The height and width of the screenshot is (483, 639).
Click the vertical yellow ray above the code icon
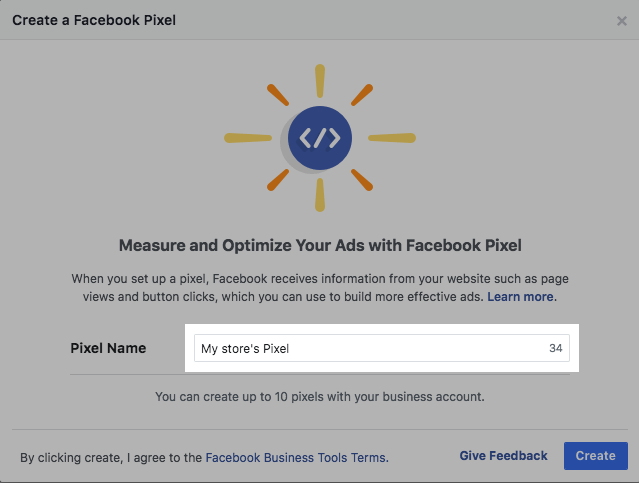320,82
